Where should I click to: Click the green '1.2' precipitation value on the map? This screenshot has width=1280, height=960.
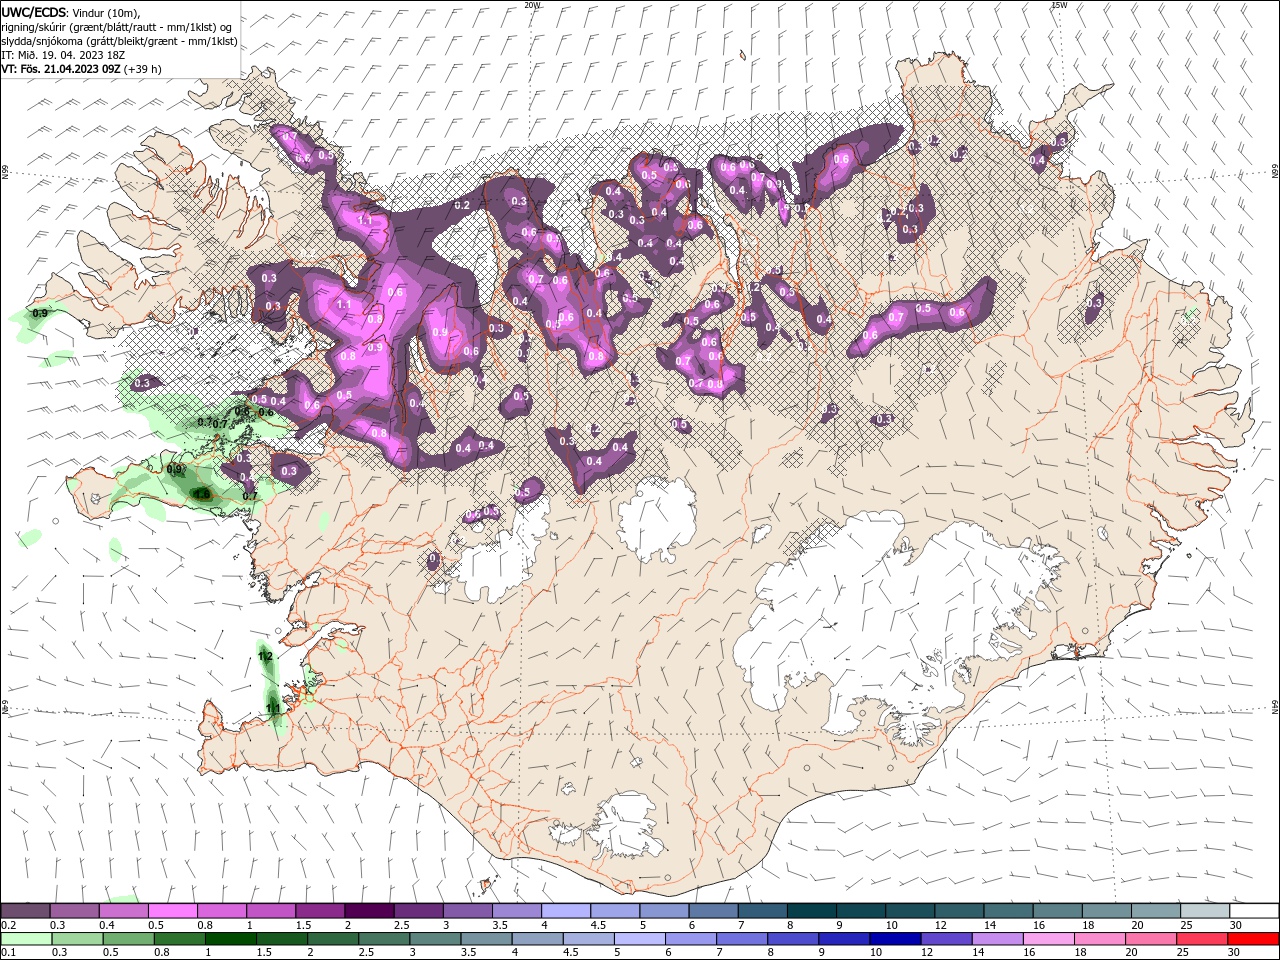tap(265, 657)
